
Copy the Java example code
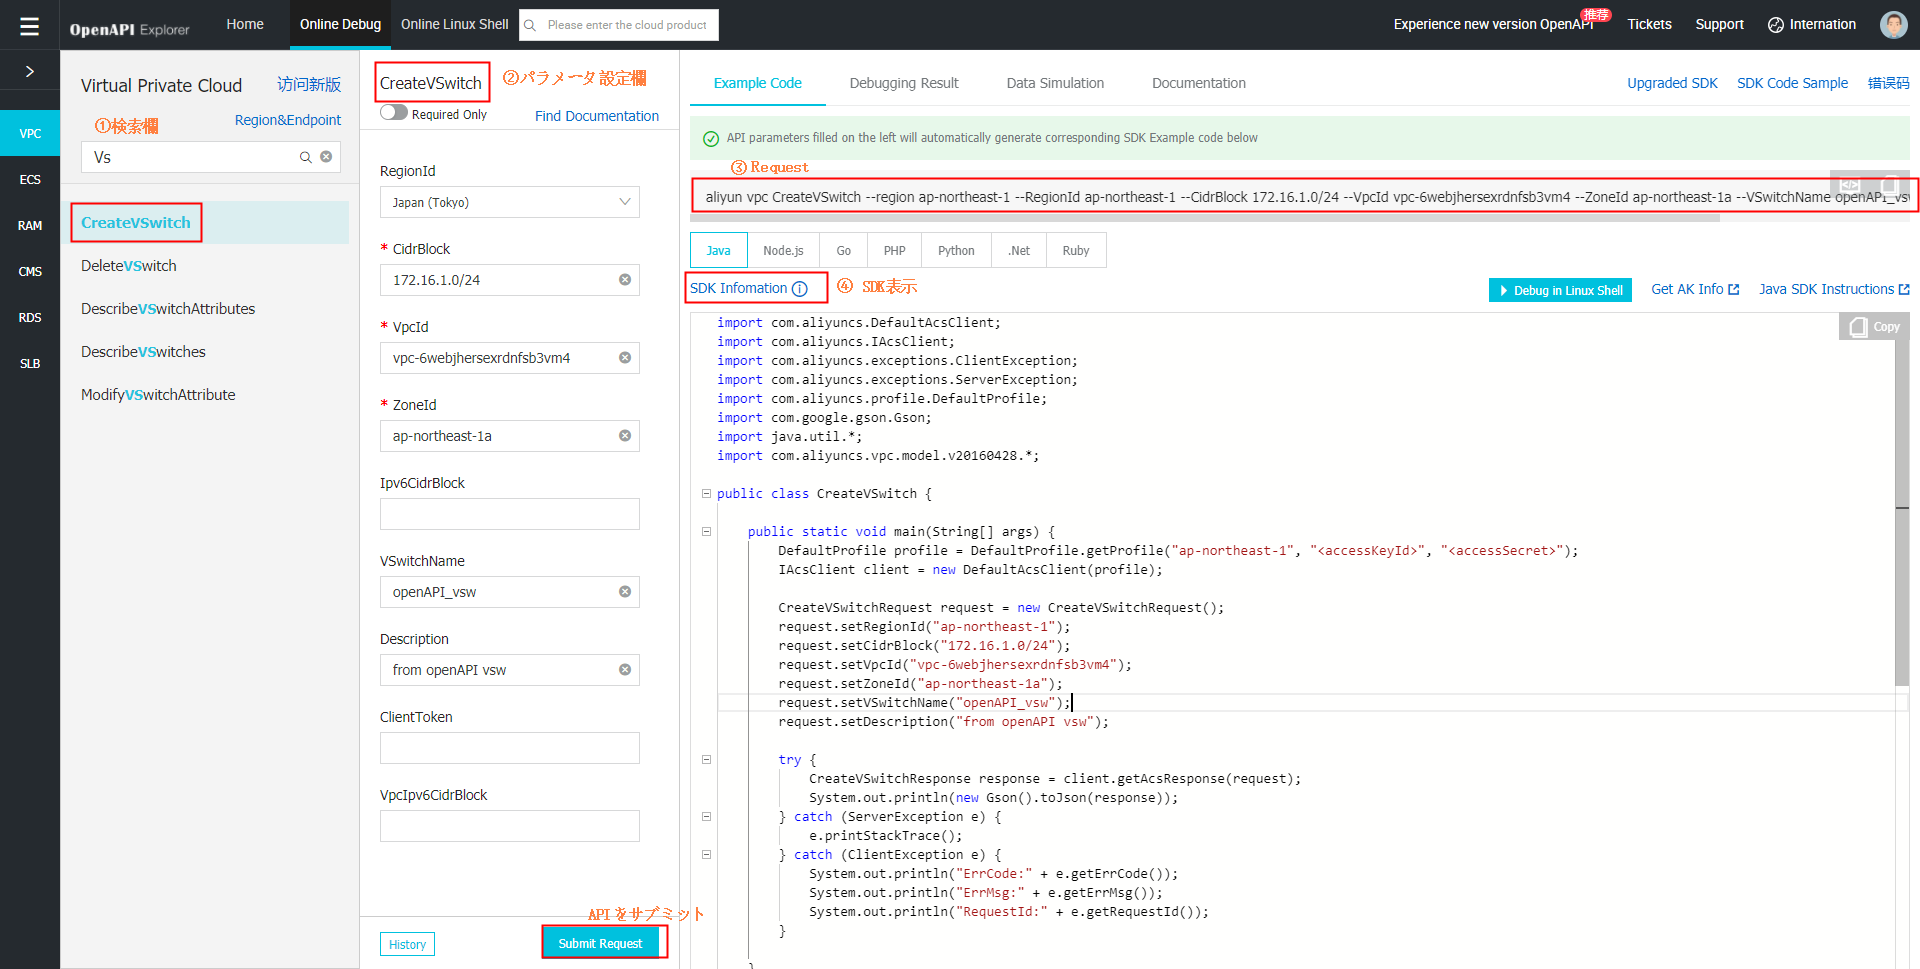1874,327
